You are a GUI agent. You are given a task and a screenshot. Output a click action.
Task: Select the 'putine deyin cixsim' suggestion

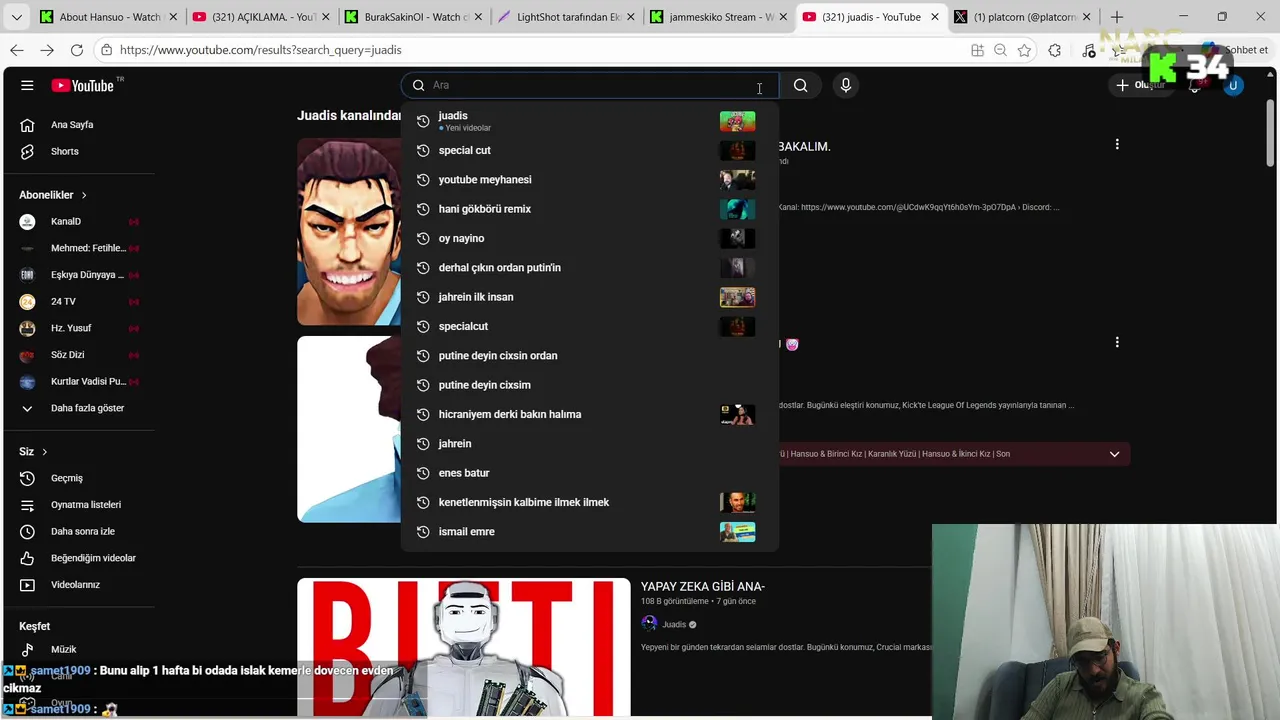(589, 385)
